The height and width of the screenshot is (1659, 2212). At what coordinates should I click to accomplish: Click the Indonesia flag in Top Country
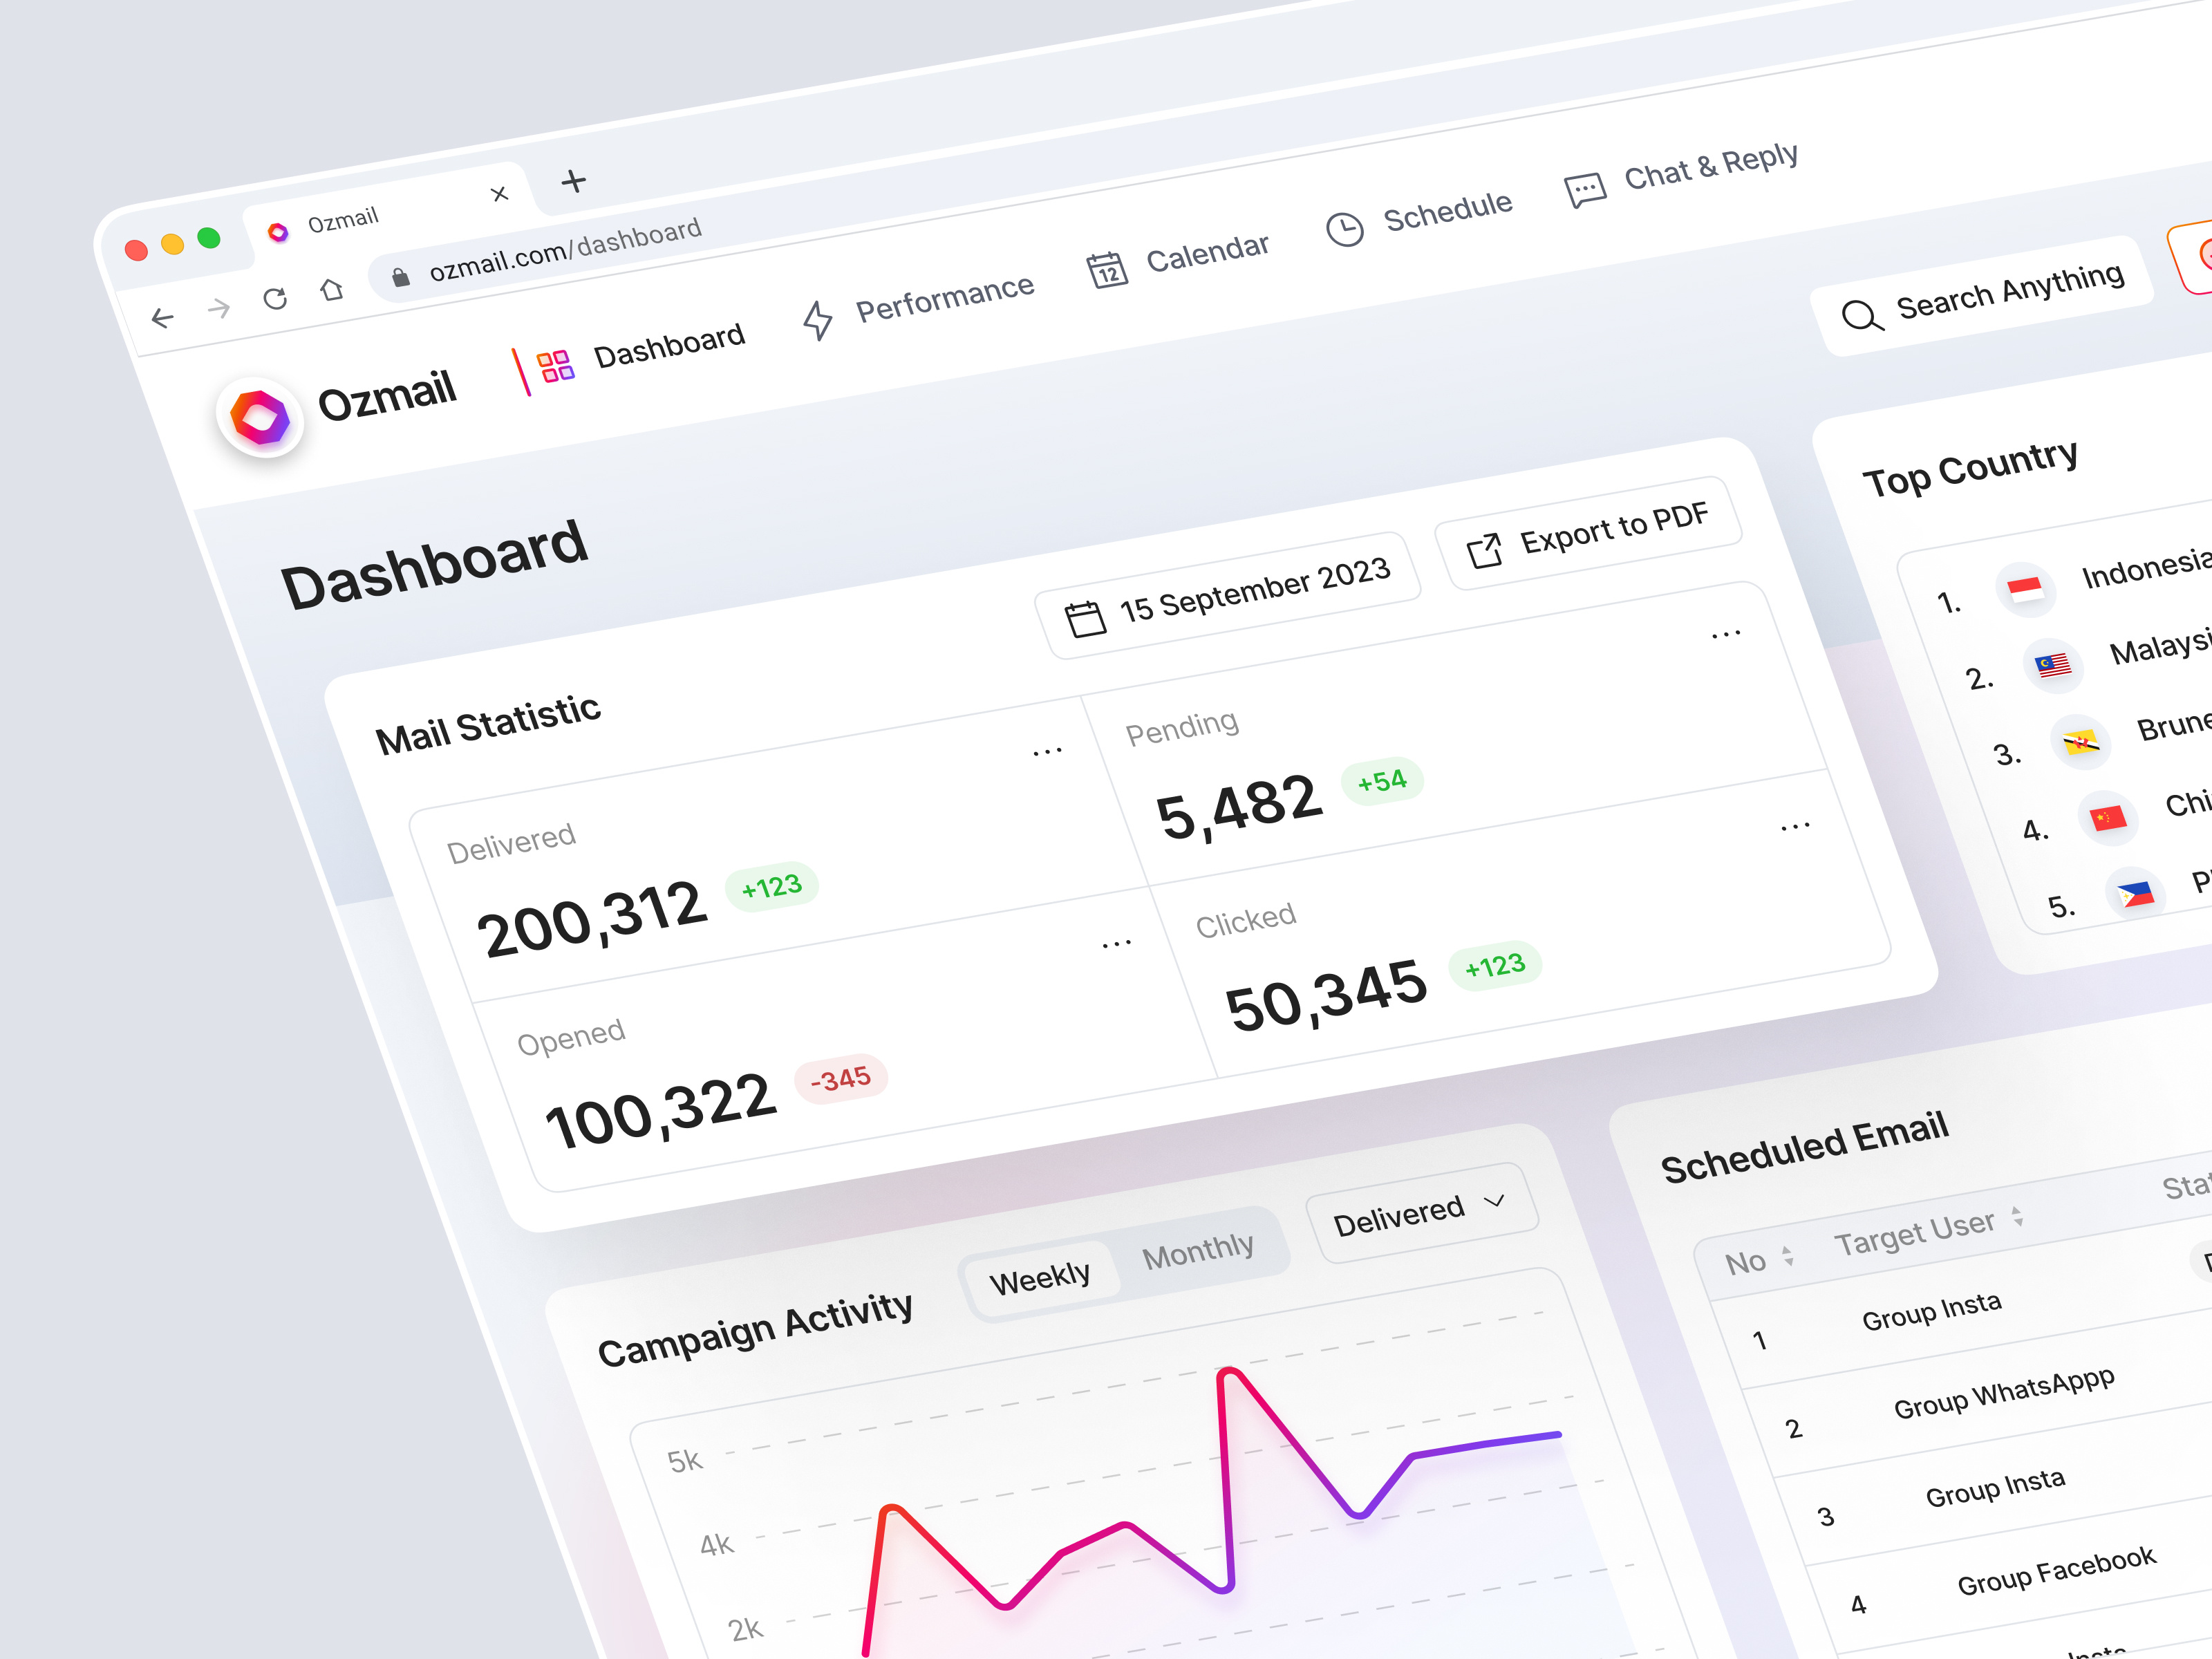click(x=2026, y=588)
